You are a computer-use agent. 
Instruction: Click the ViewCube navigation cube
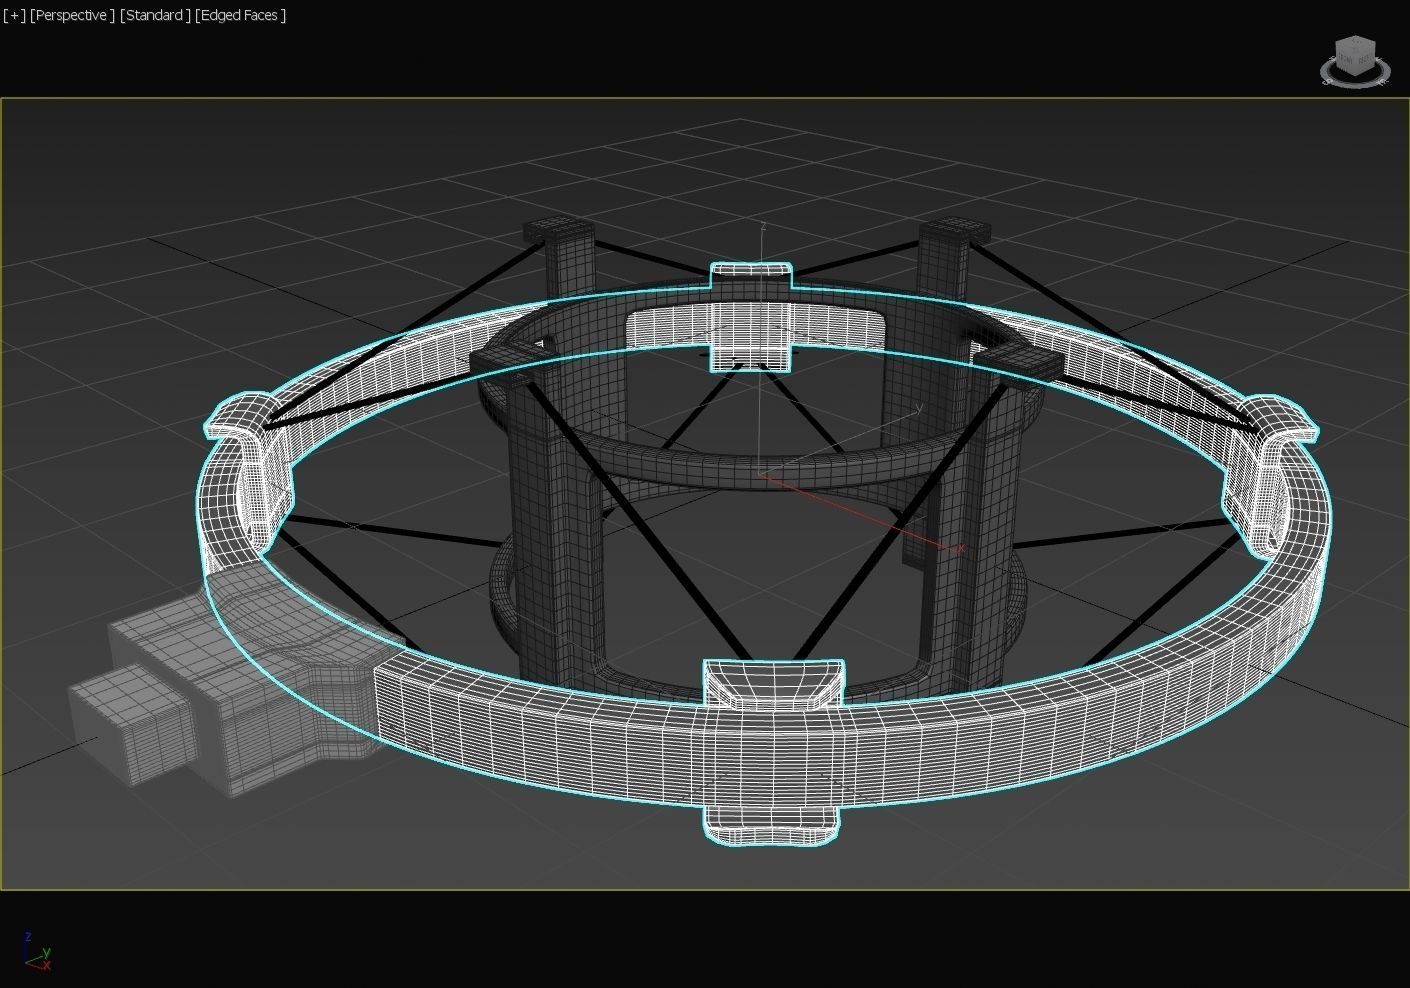point(1355,54)
